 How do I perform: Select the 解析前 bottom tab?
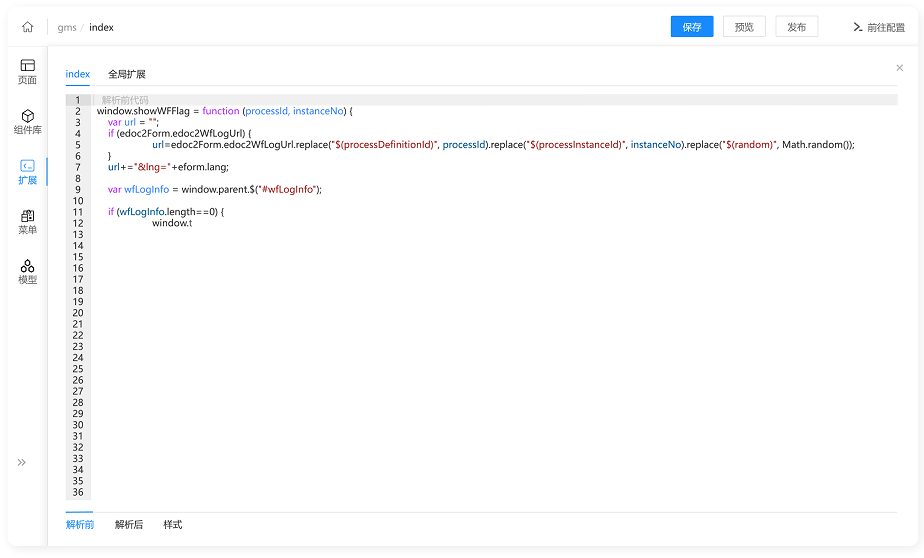80,524
